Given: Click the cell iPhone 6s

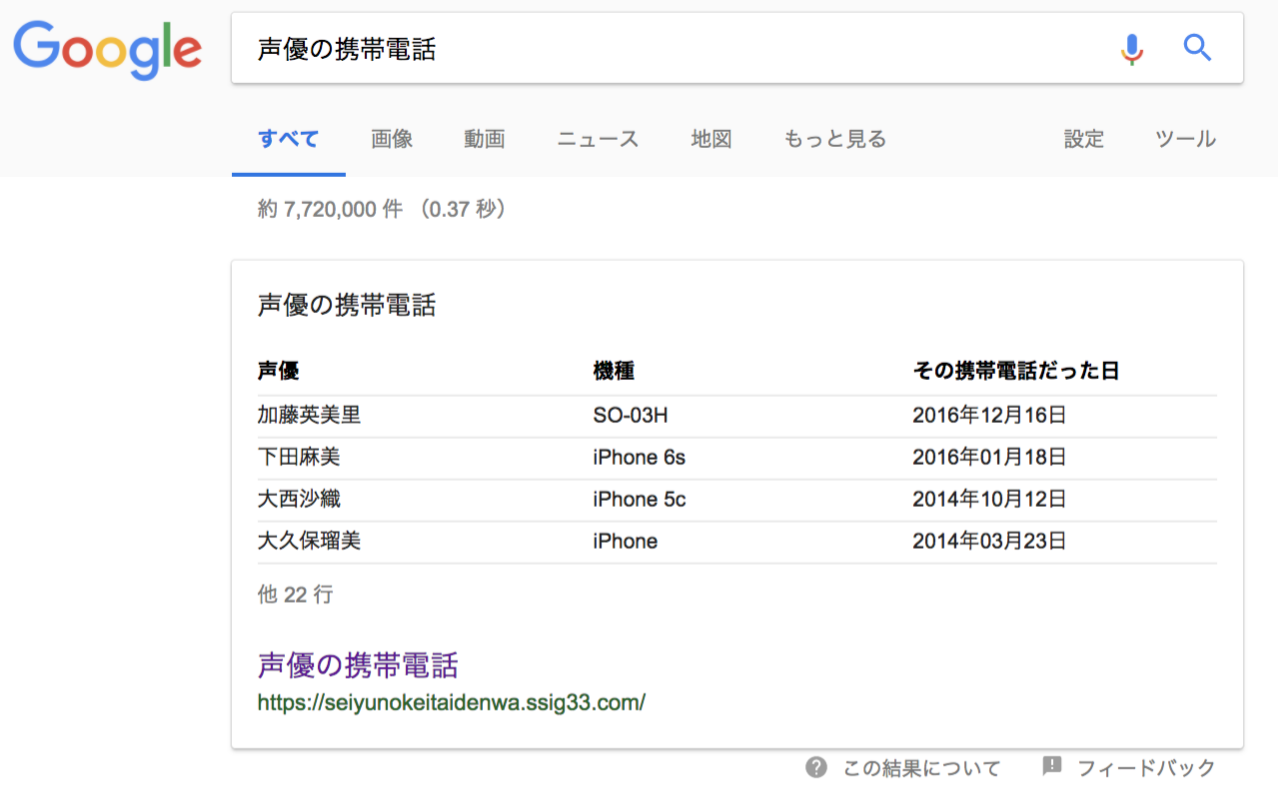Looking at the screenshot, I should coord(639,457).
